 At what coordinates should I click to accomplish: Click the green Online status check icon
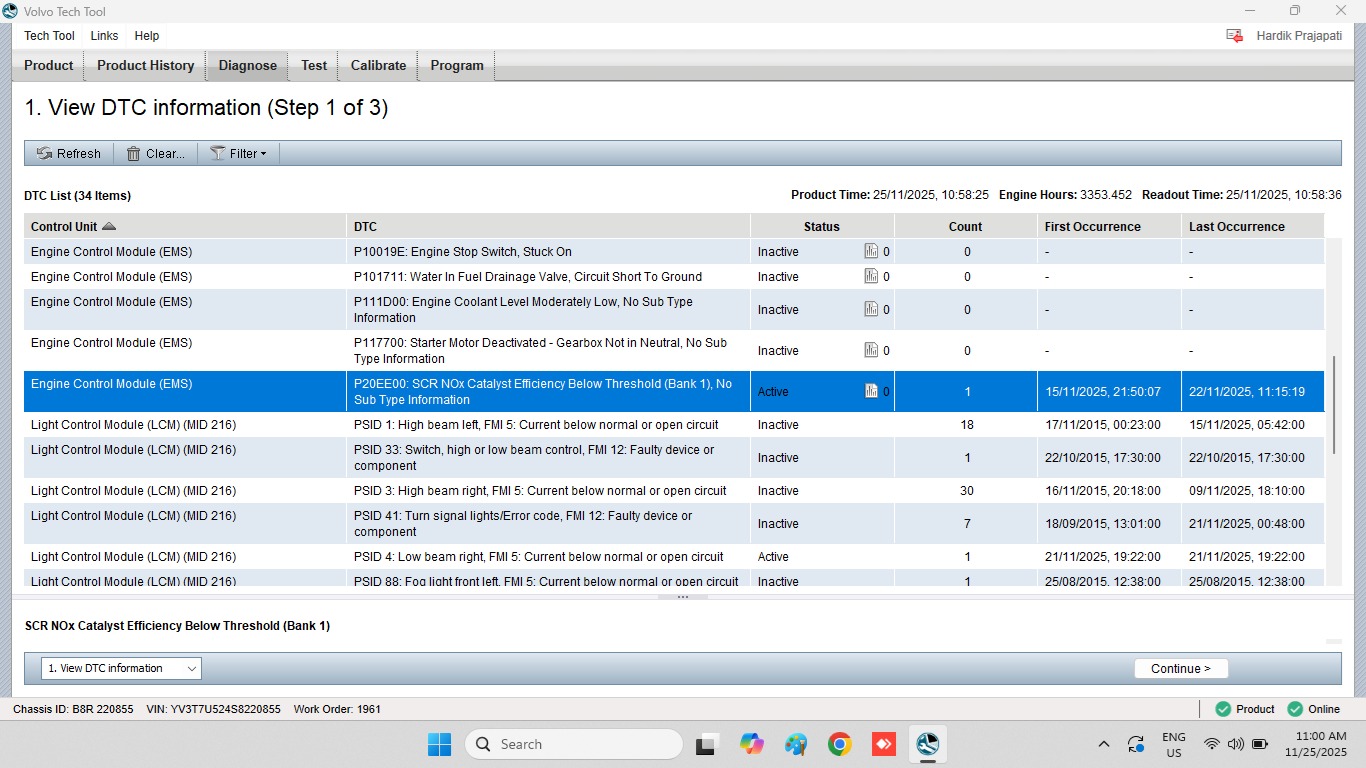(x=1295, y=709)
